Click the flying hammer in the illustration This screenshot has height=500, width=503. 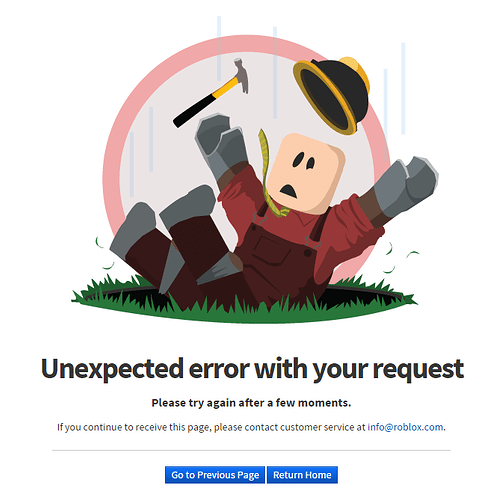pos(211,93)
